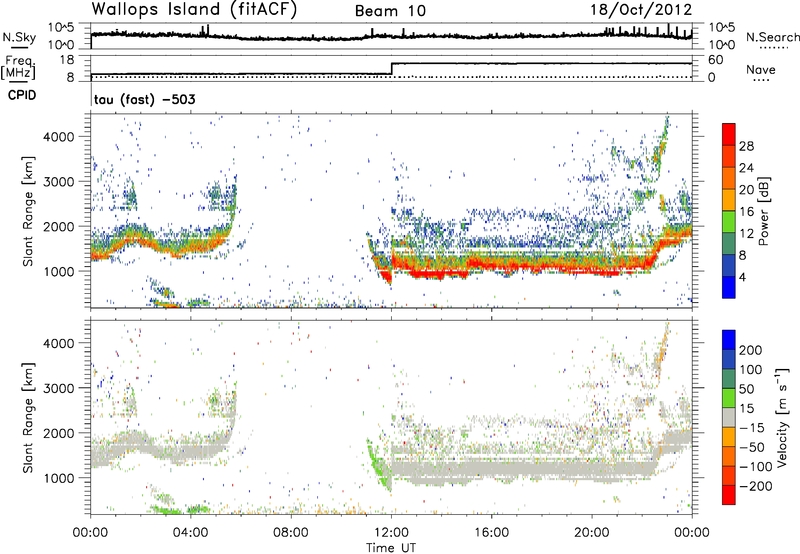The image size is (800, 554).
Task: Click the frequency step at 12:00 UT
Action: (x=391, y=69)
